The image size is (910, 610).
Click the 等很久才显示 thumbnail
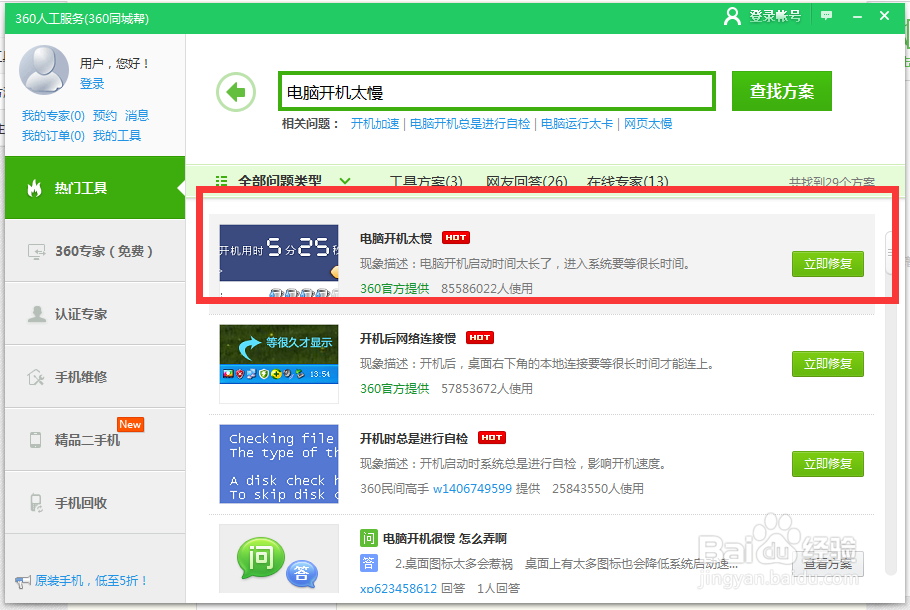[x=279, y=363]
